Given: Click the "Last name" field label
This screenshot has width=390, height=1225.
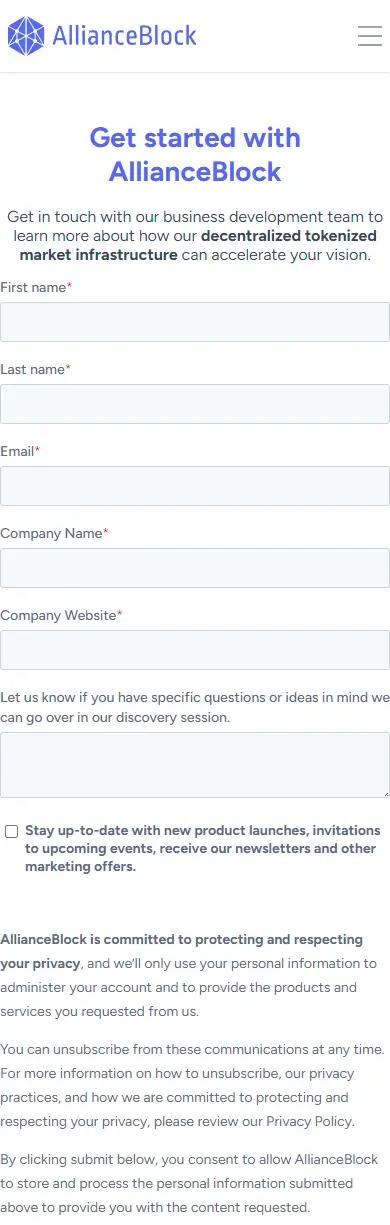Looking at the screenshot, I should 35,369.
